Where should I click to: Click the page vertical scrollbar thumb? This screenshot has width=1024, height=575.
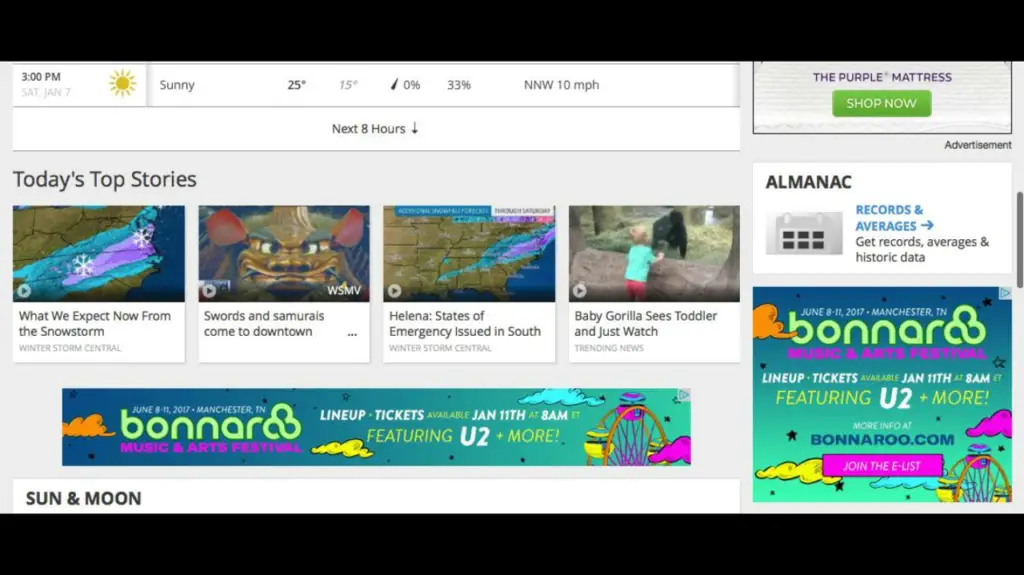(1019, 240)
